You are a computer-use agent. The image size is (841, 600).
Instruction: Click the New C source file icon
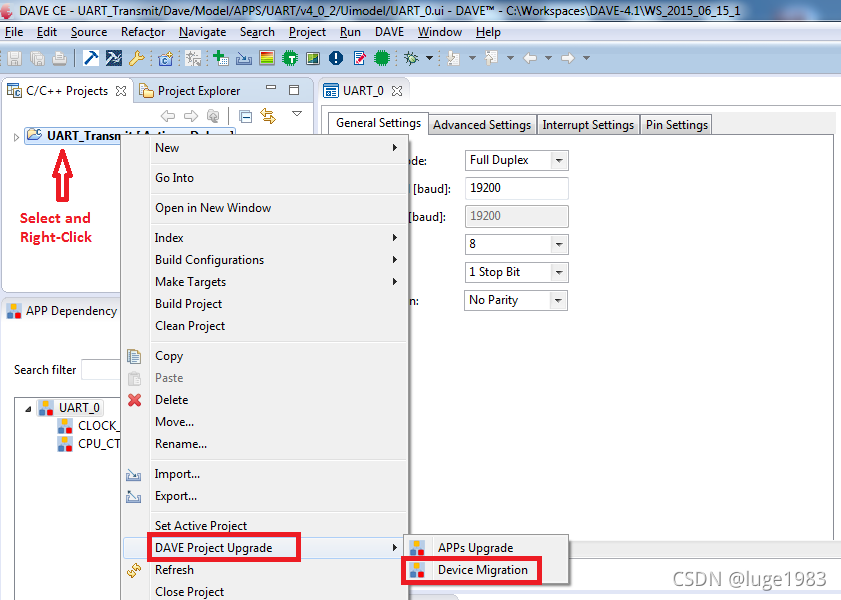(166, 58)
